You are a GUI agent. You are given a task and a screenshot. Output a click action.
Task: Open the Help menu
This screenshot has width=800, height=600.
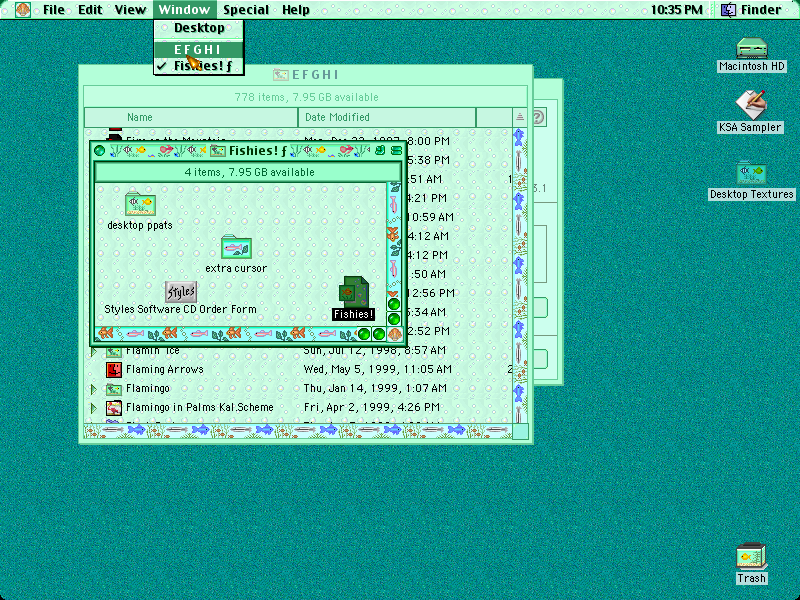[296, 9]
